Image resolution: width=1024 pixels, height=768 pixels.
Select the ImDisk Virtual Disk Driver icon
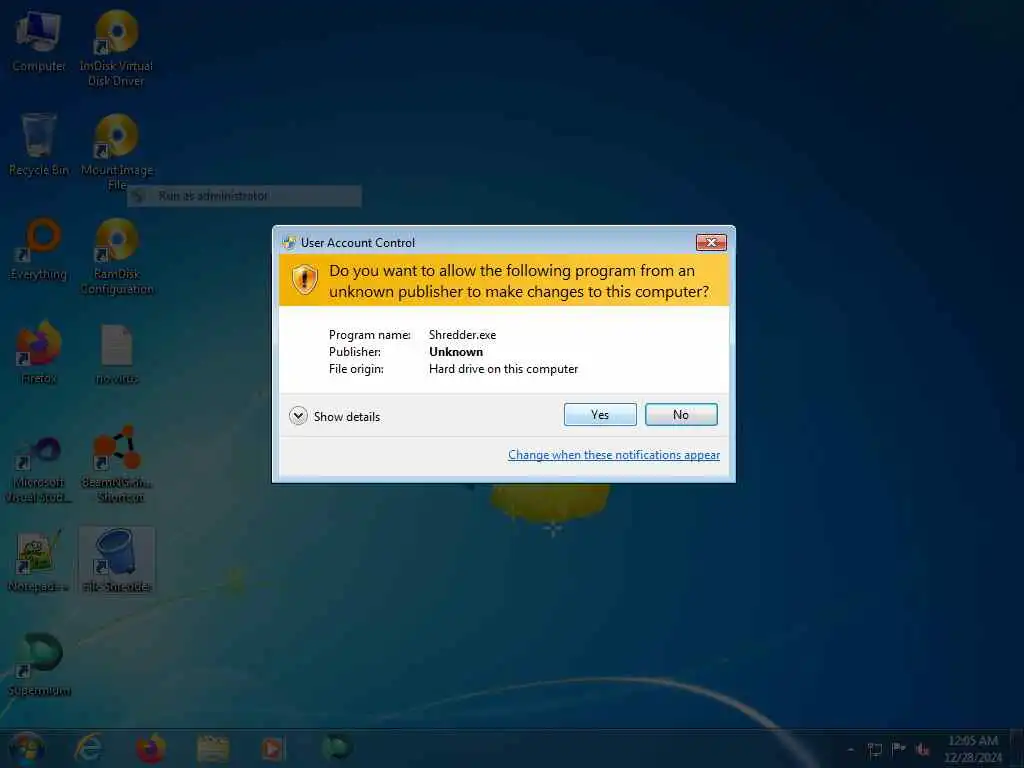pyautogui.click(x=116, y=48)
